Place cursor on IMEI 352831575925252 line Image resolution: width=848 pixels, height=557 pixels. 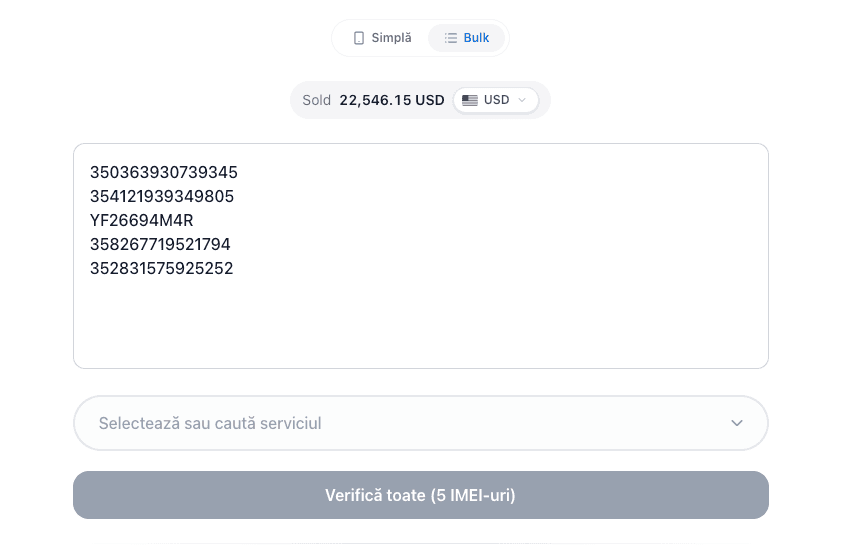point(162,269)
